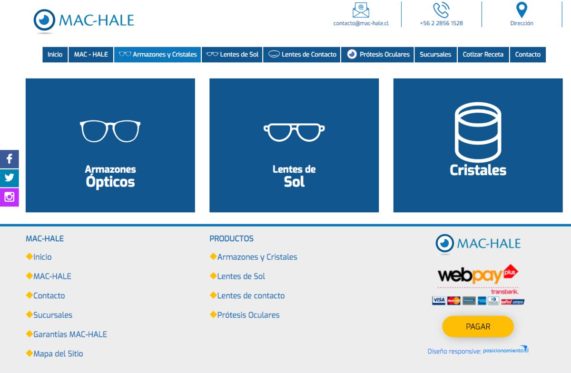Open Mapa del Sitio footer link
Viewport: 571px width, 373px height.
pos(58,354)
